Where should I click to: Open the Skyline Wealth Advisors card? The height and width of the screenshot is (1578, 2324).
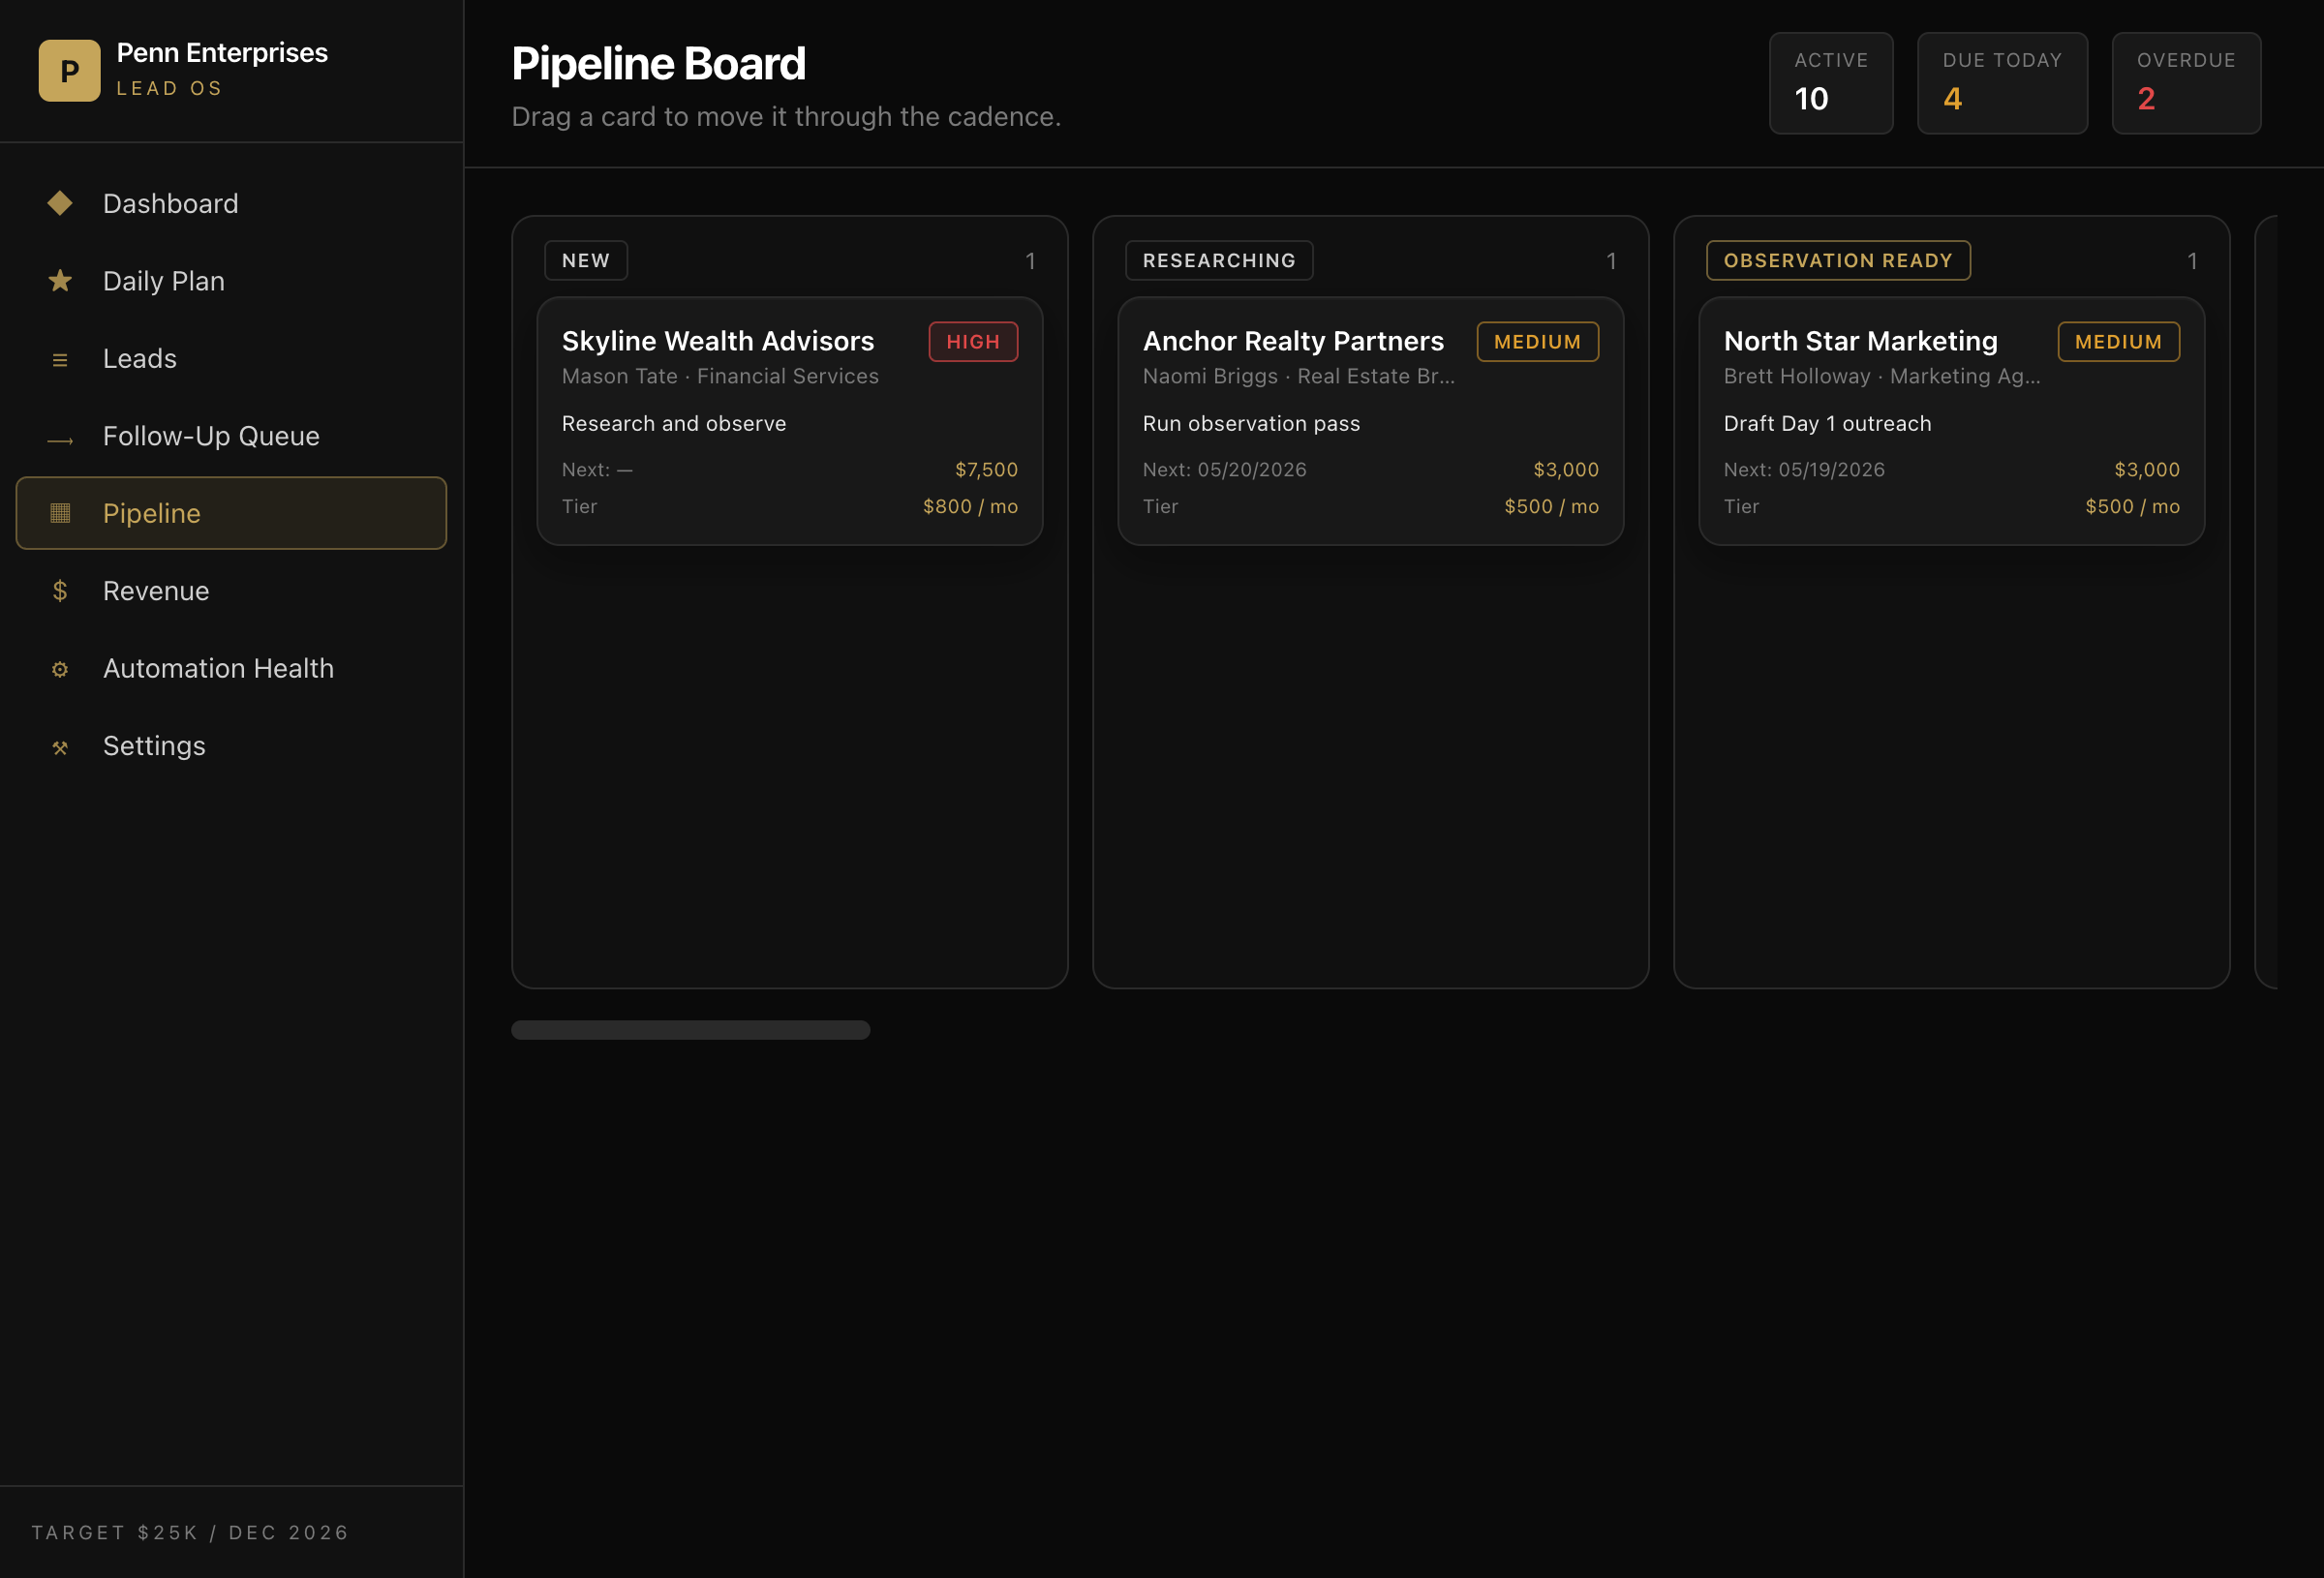790,421
